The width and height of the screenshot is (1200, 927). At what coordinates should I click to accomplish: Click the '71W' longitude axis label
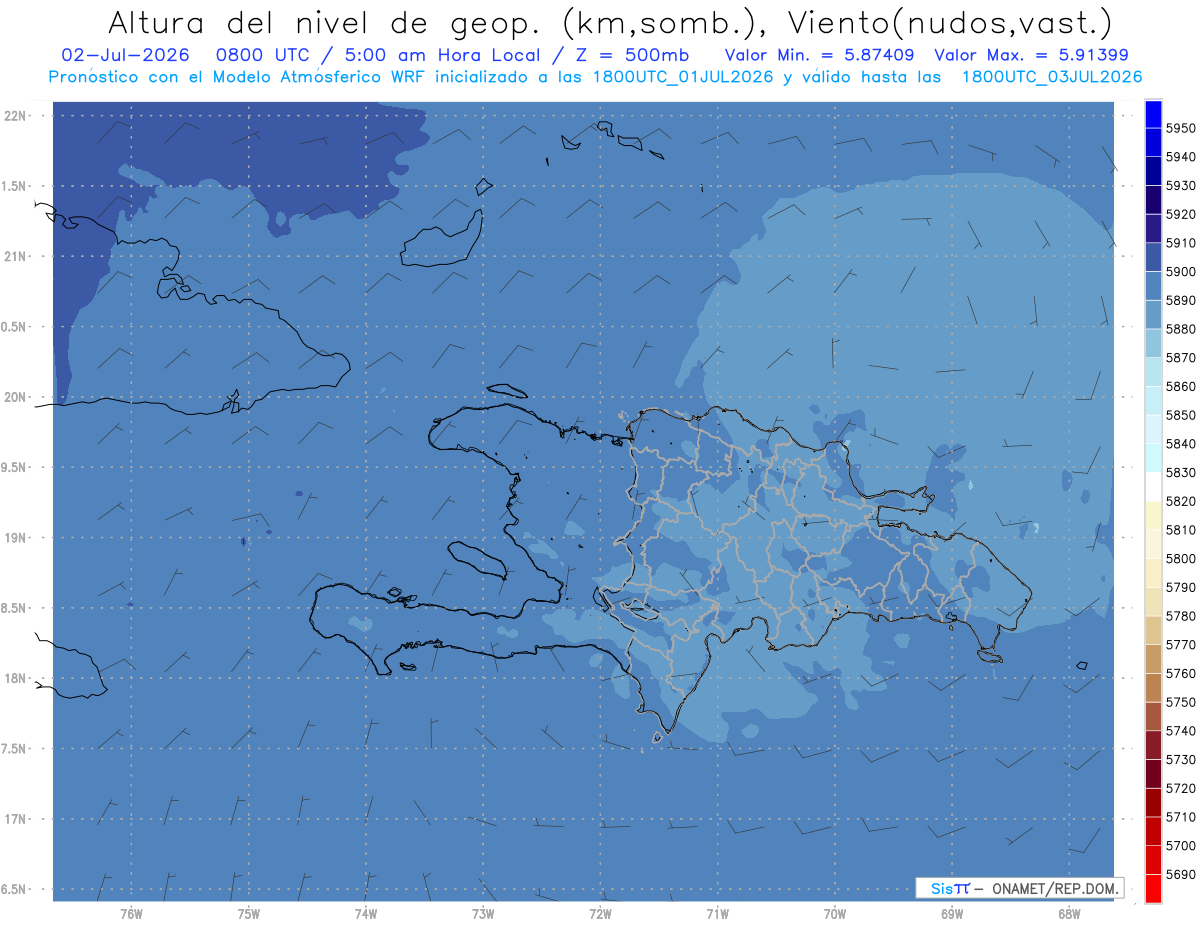[x=717, y=913]
